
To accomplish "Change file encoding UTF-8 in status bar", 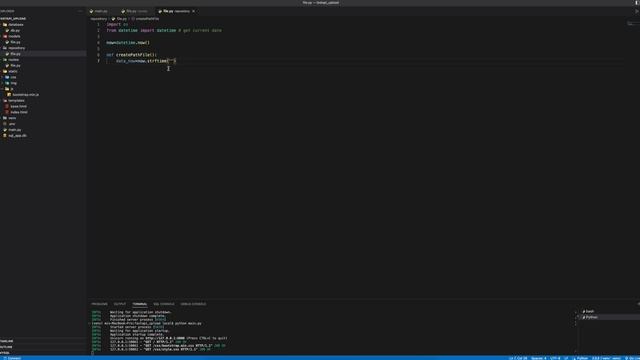I will (555, 358).
